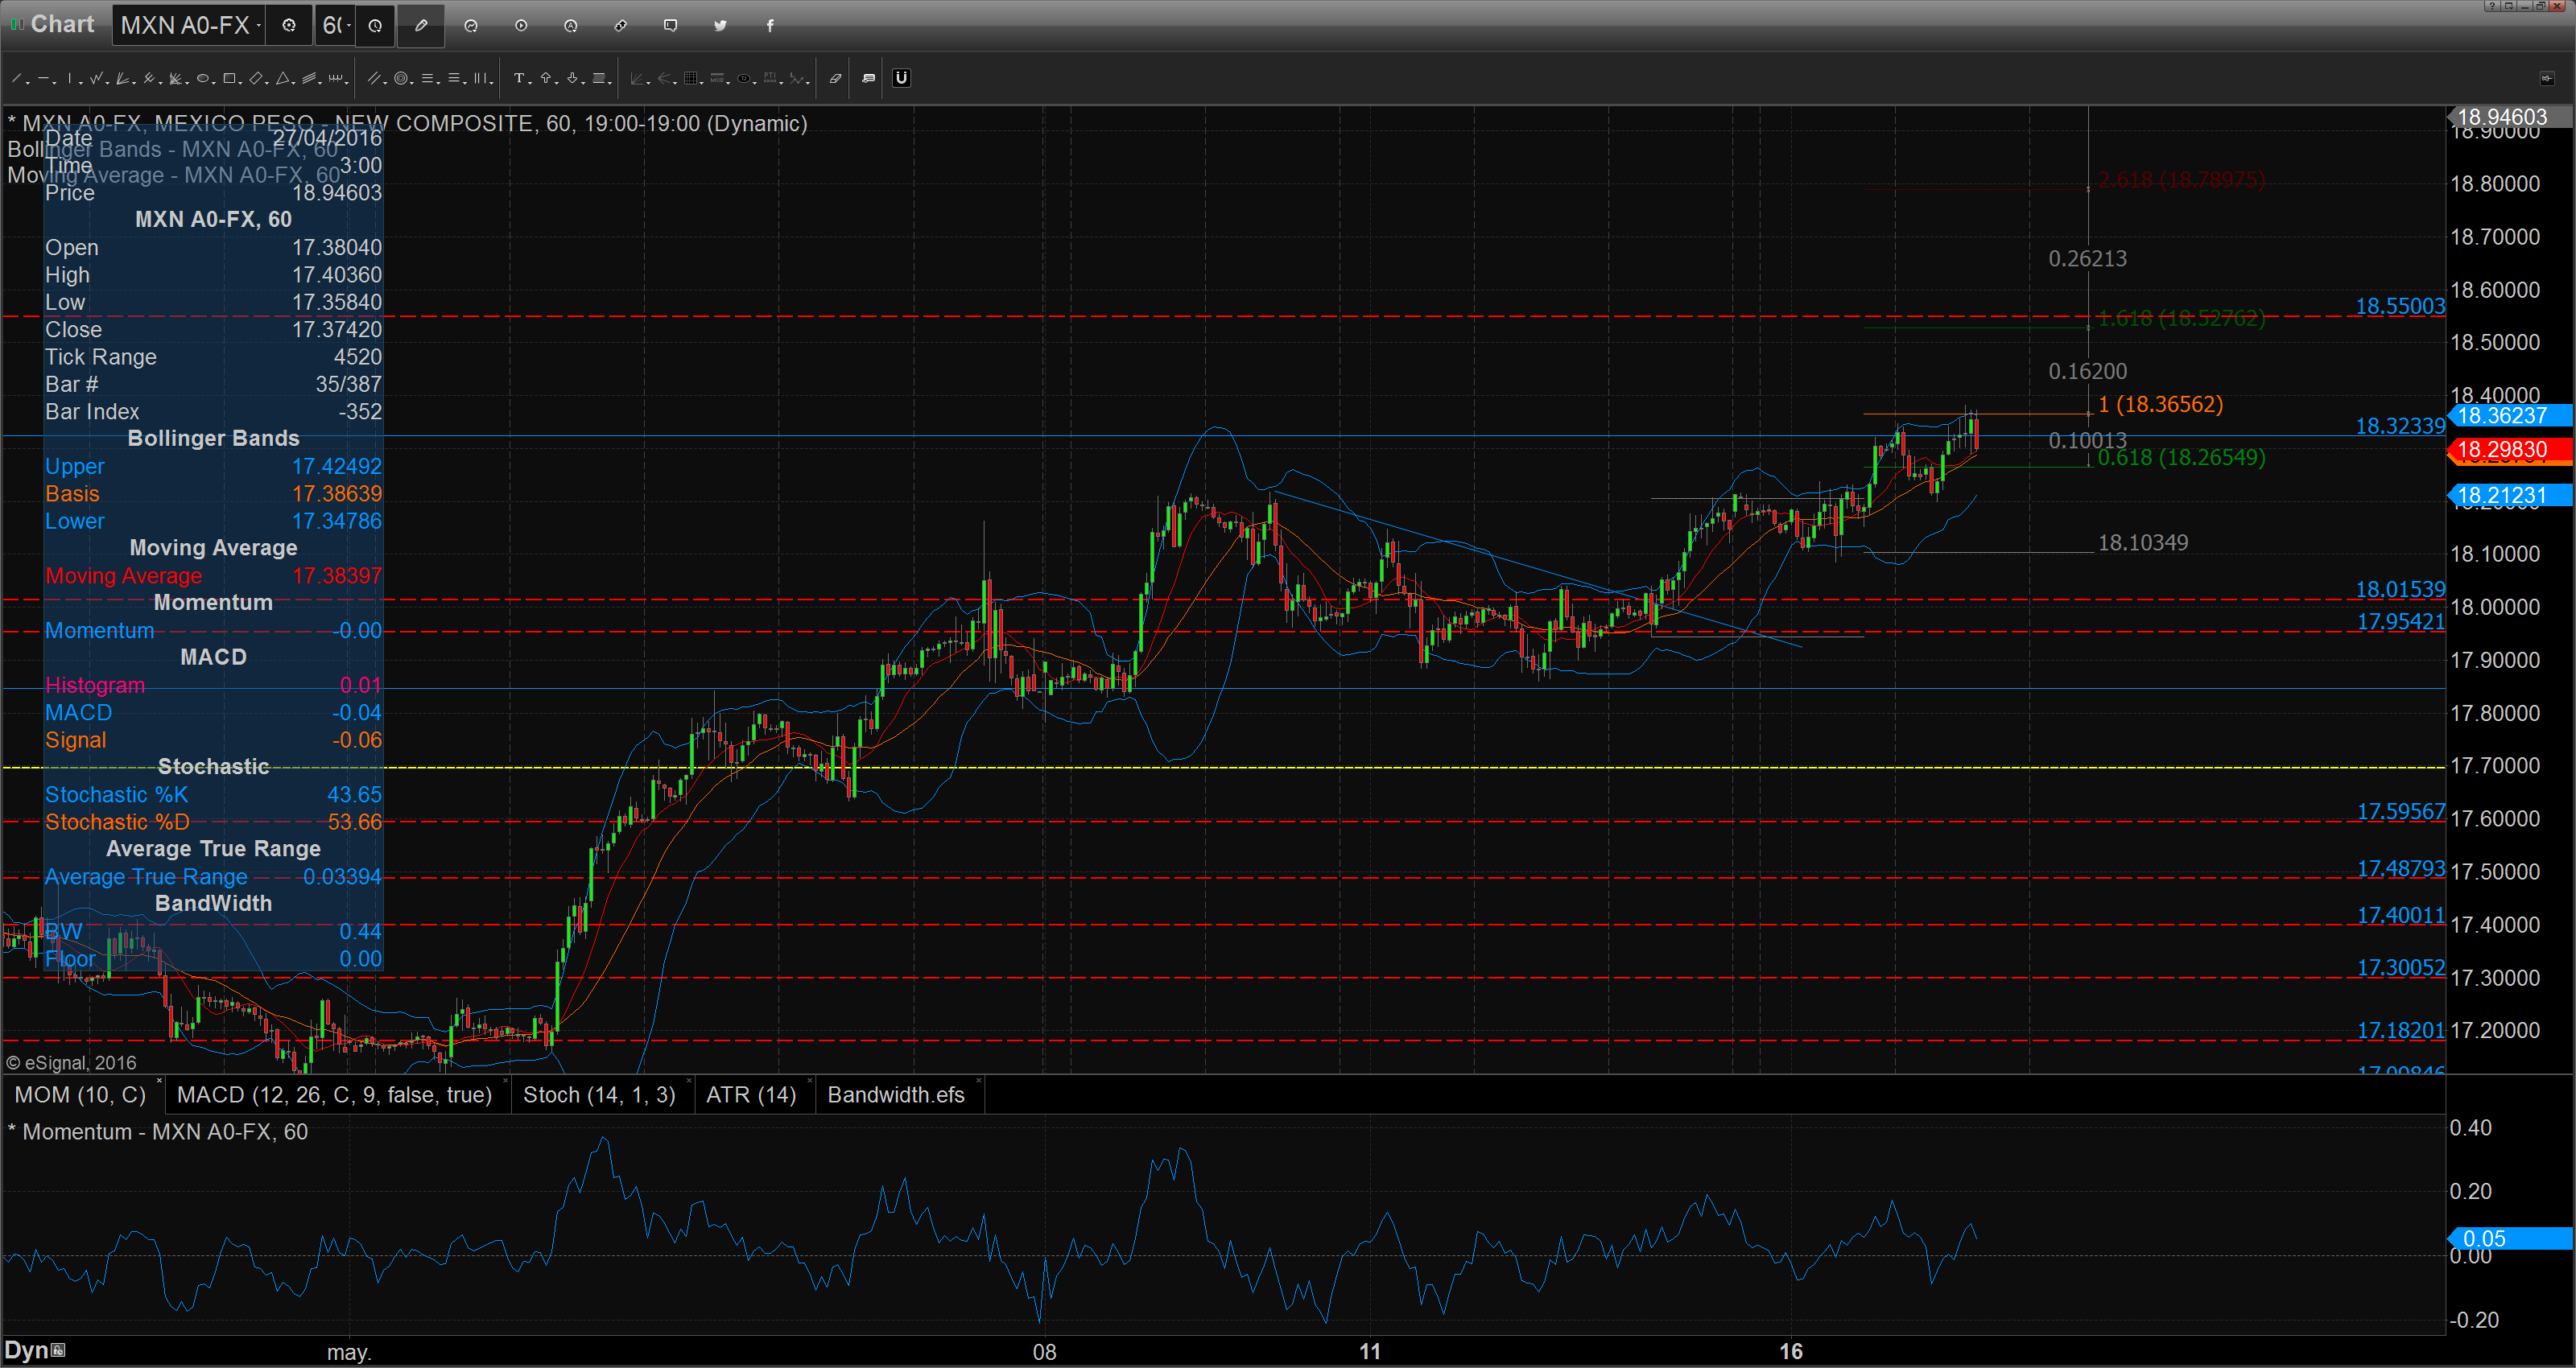Toggle the magnet snap mode
Viewport: 2576px width, 1368px height.
[x=902, y=78]
